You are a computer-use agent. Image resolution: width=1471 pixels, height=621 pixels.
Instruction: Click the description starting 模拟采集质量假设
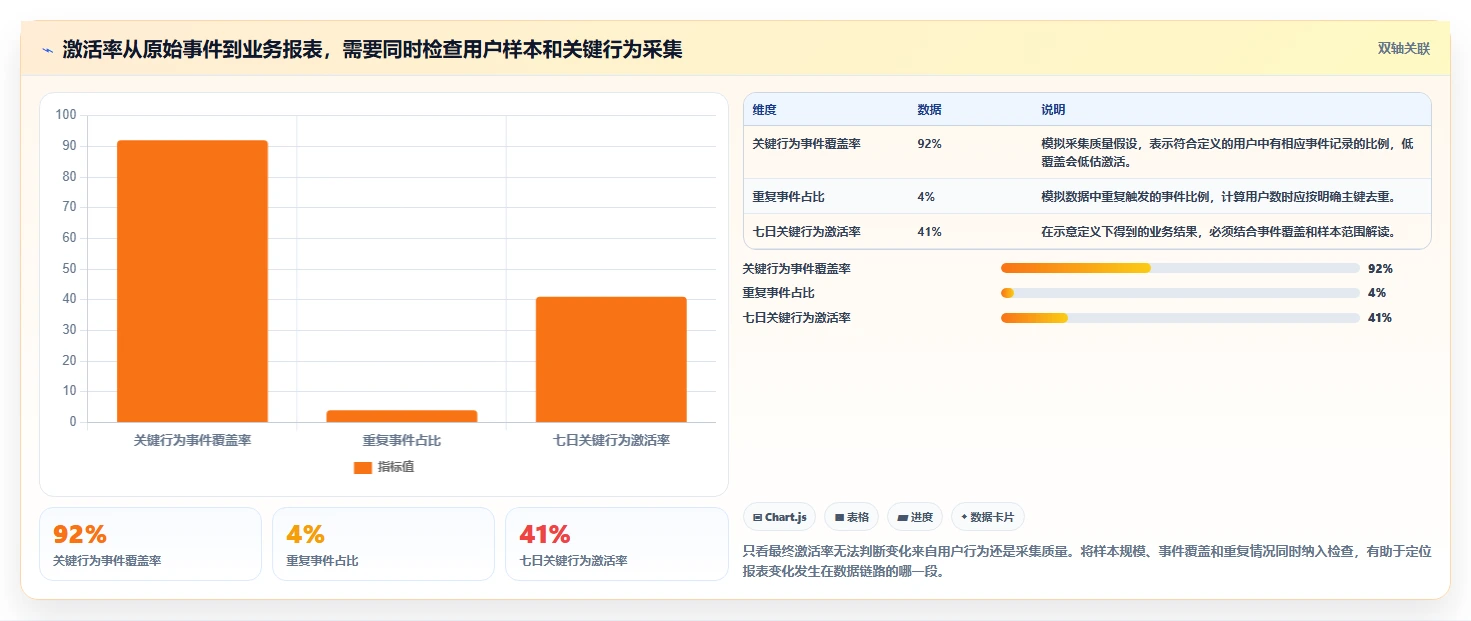(1228, 152)
